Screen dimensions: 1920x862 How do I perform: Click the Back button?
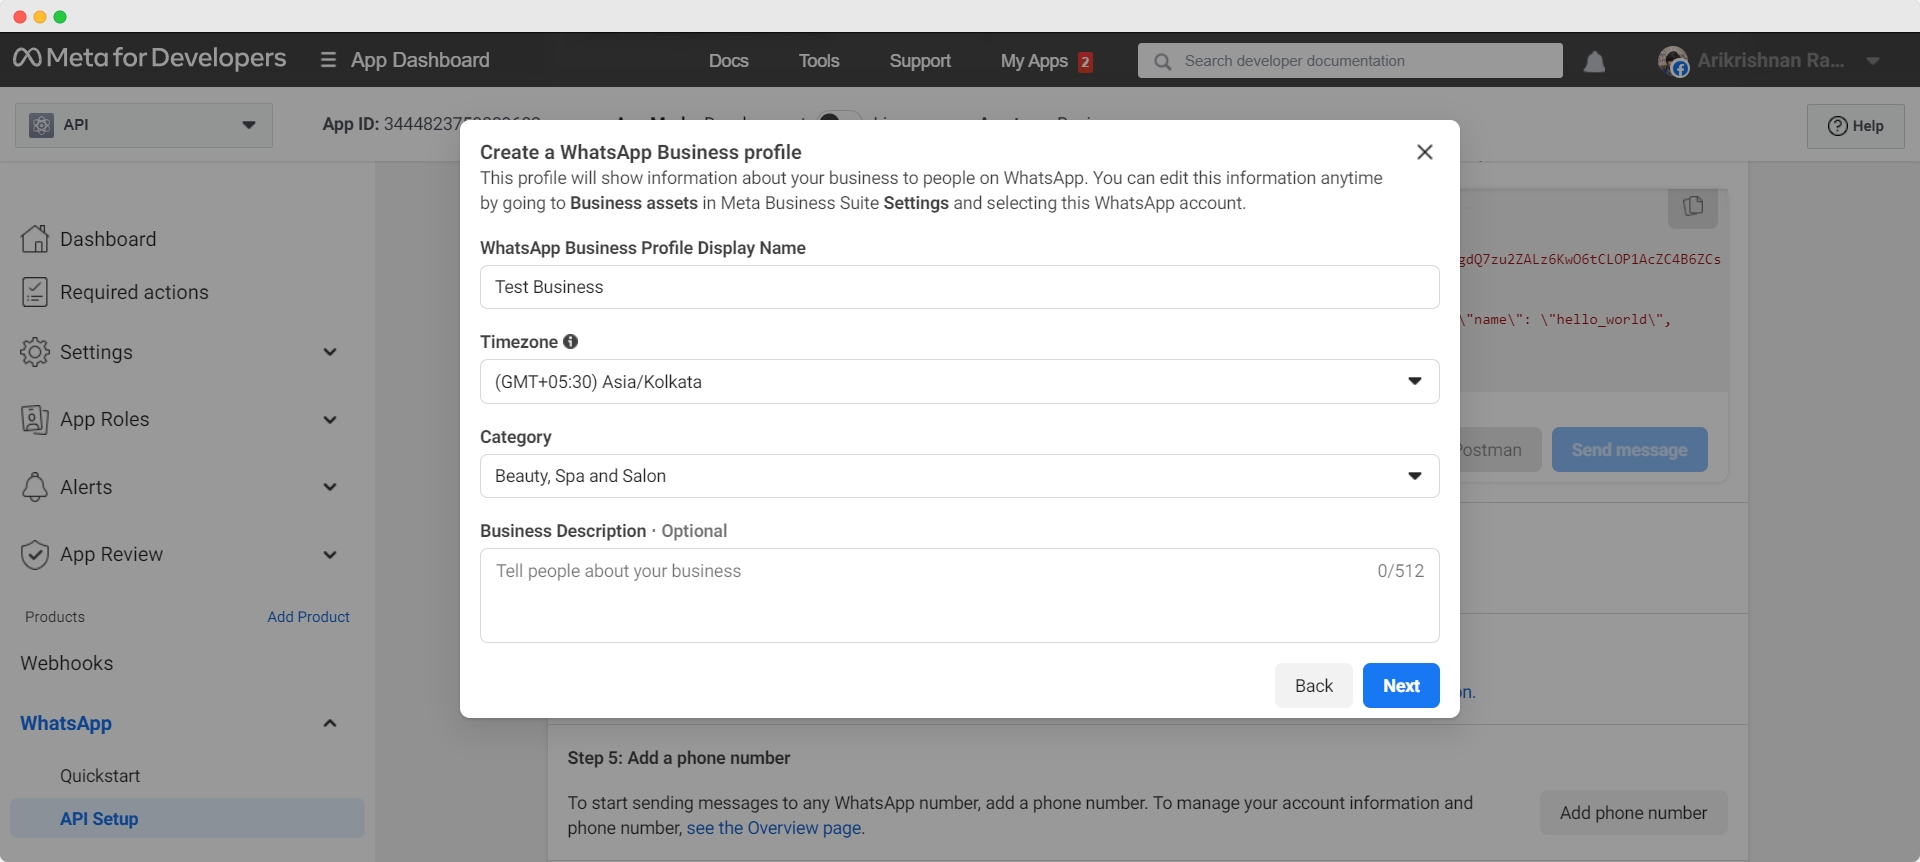[1314, 685]
